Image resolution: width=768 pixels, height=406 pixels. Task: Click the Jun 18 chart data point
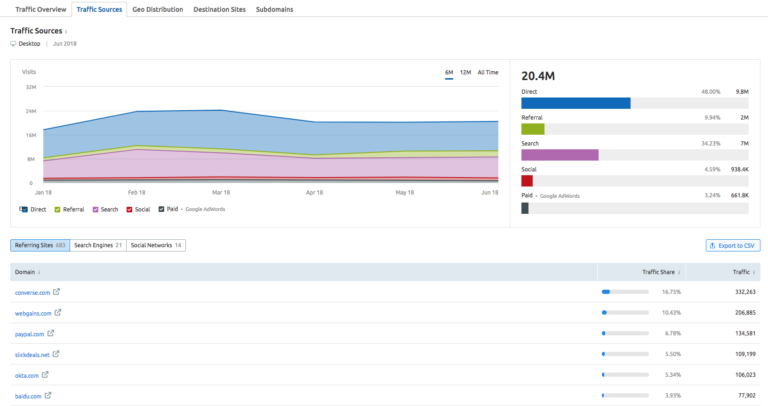tap(498, 121)
